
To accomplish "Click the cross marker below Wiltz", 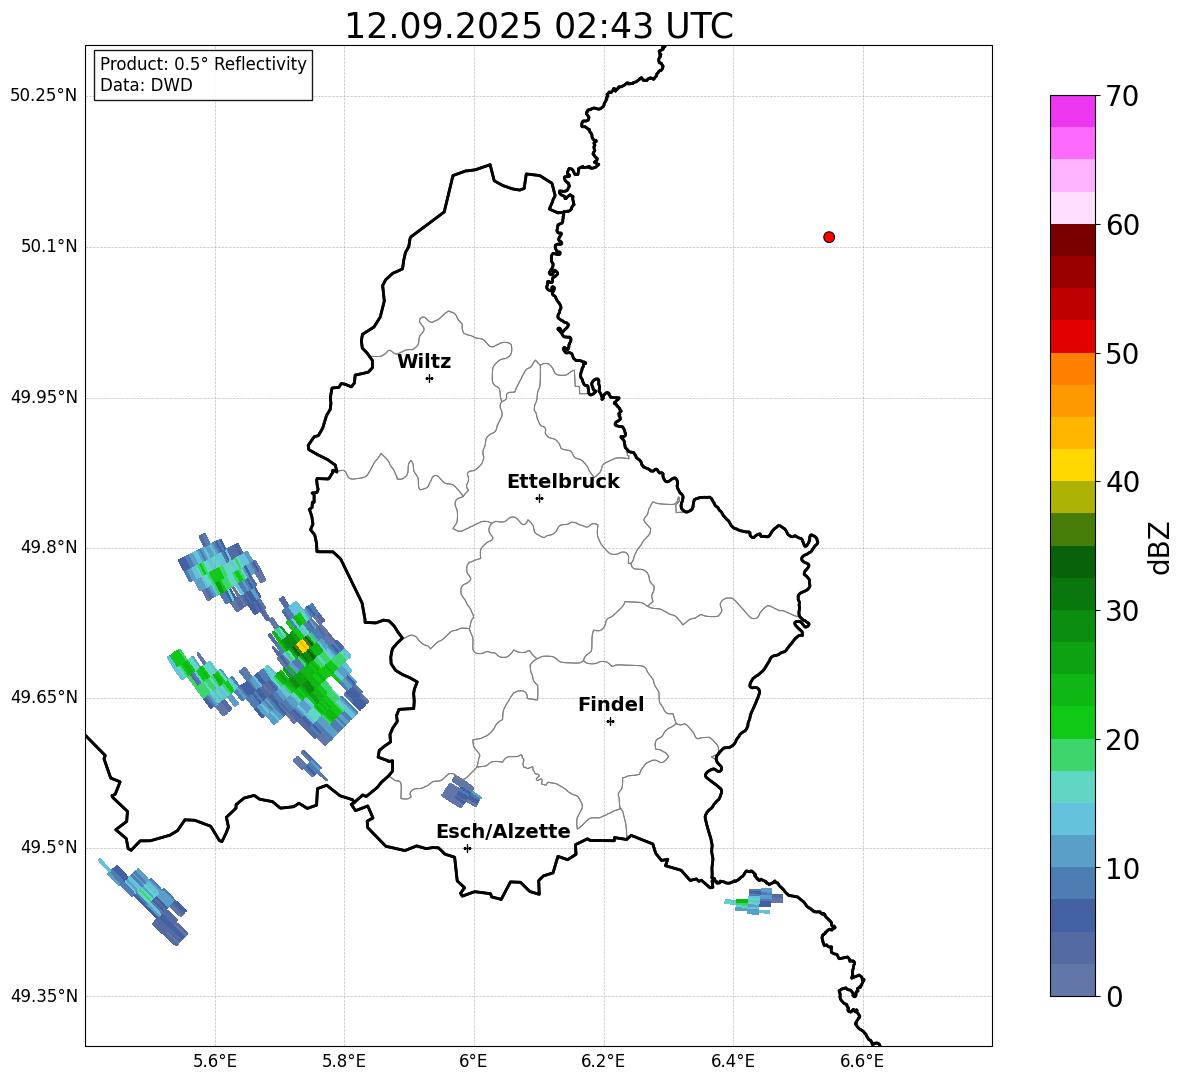I will pyautogui.click(x=430, y=378).
